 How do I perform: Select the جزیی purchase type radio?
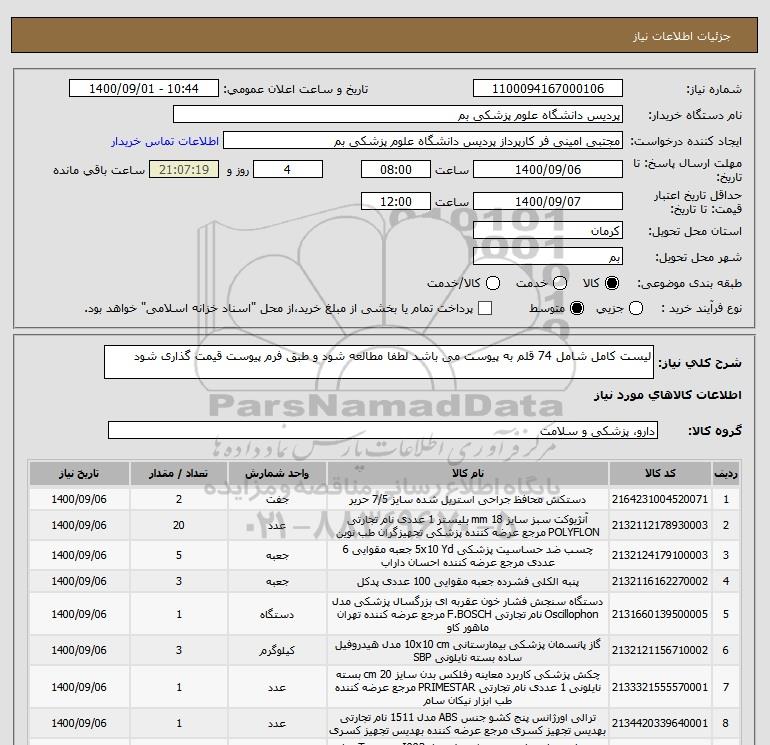[636, 308]
